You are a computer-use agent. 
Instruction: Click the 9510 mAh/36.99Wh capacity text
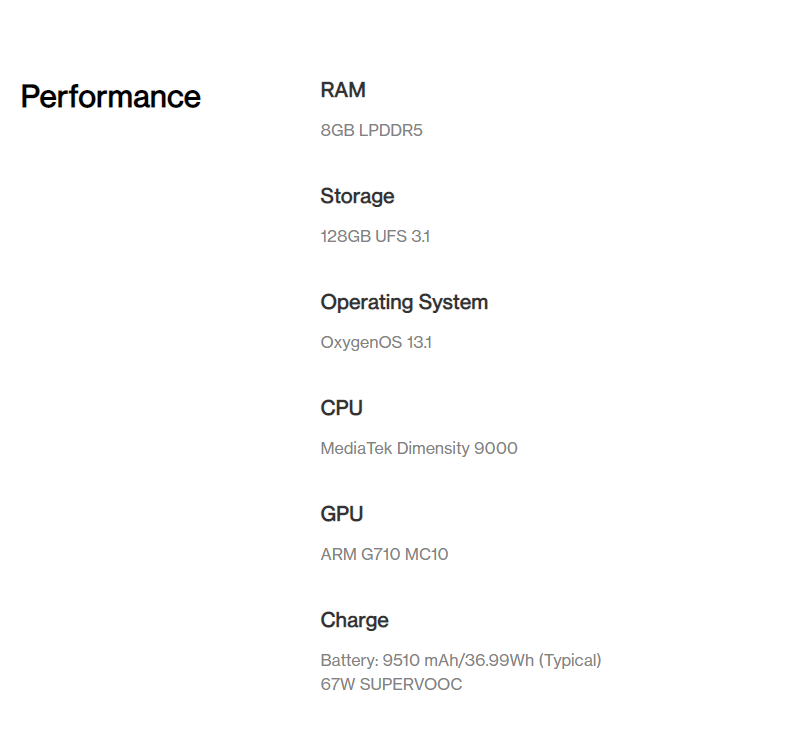pos(456,660)
